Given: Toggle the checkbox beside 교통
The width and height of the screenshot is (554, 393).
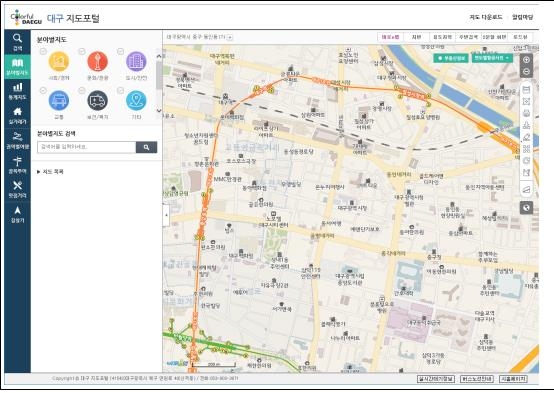Looking at the screenshot, I should click(43, 91).
